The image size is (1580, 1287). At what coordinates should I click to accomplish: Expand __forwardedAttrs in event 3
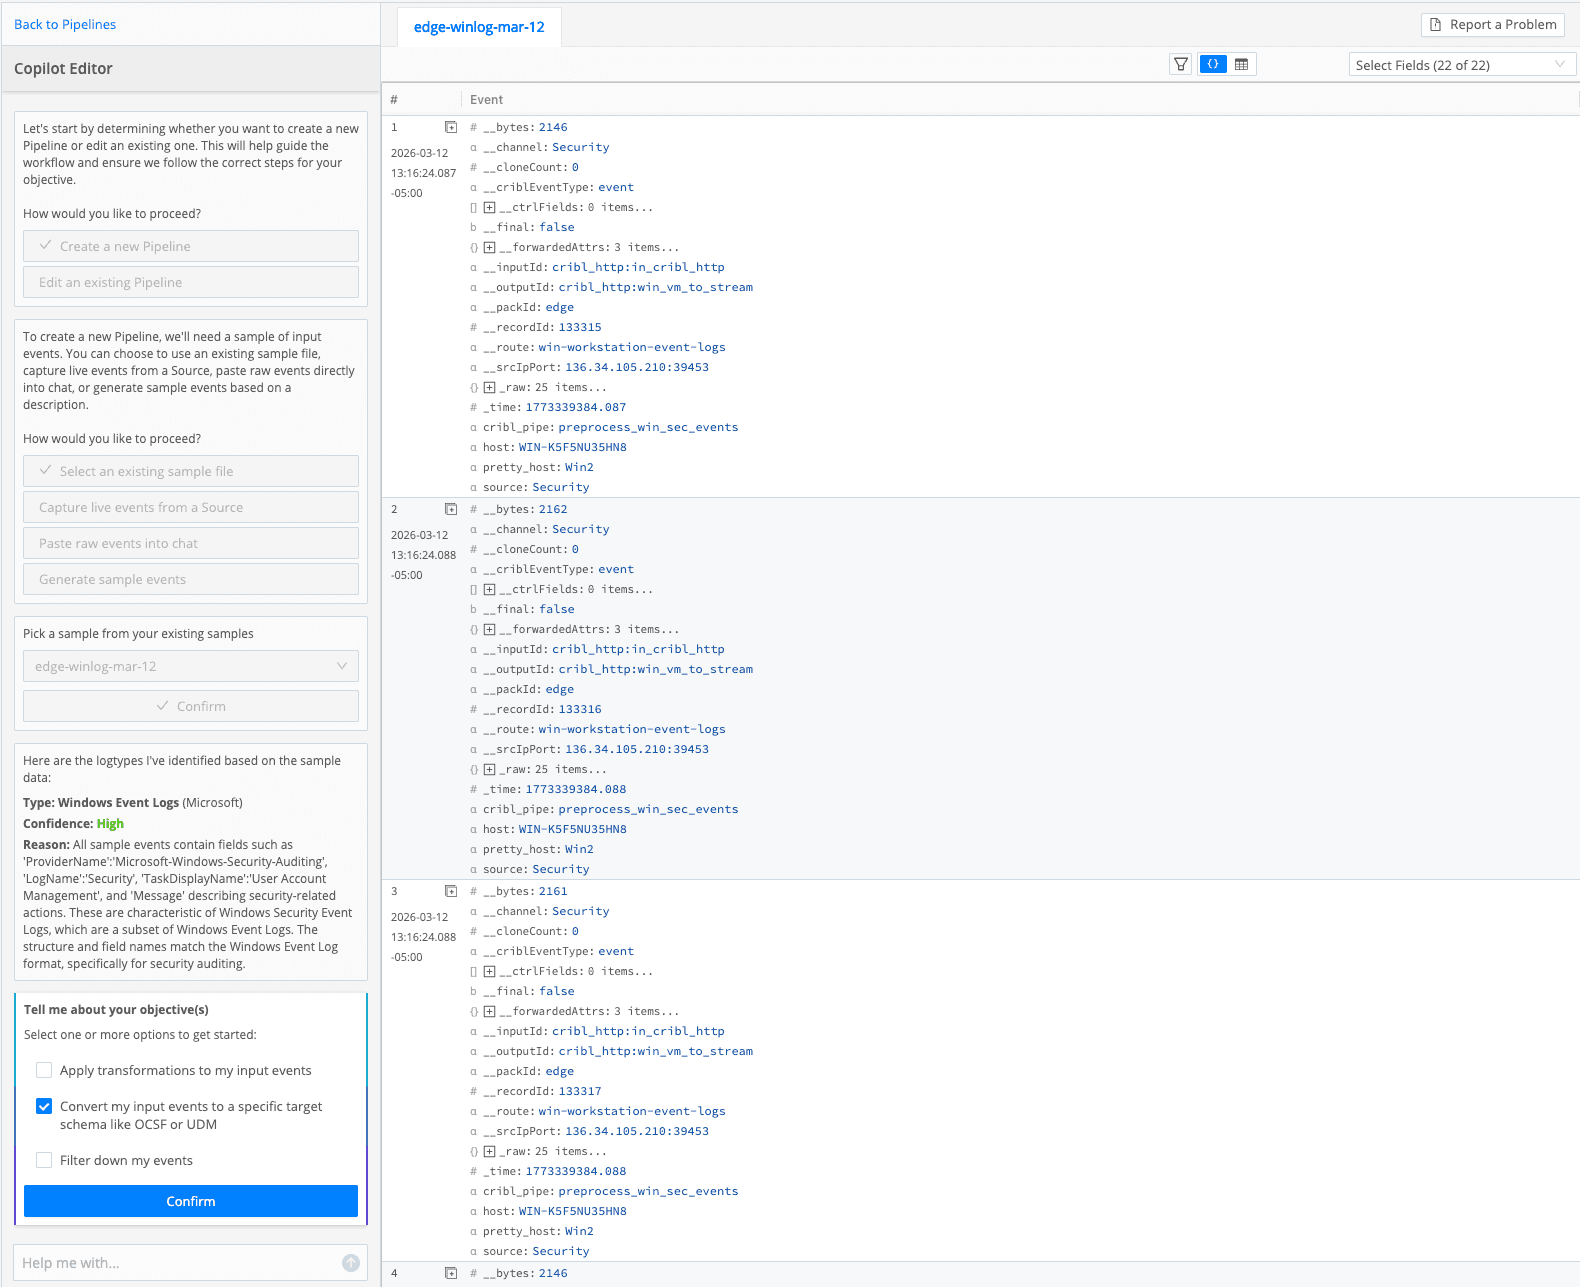tap(490, 1011)
